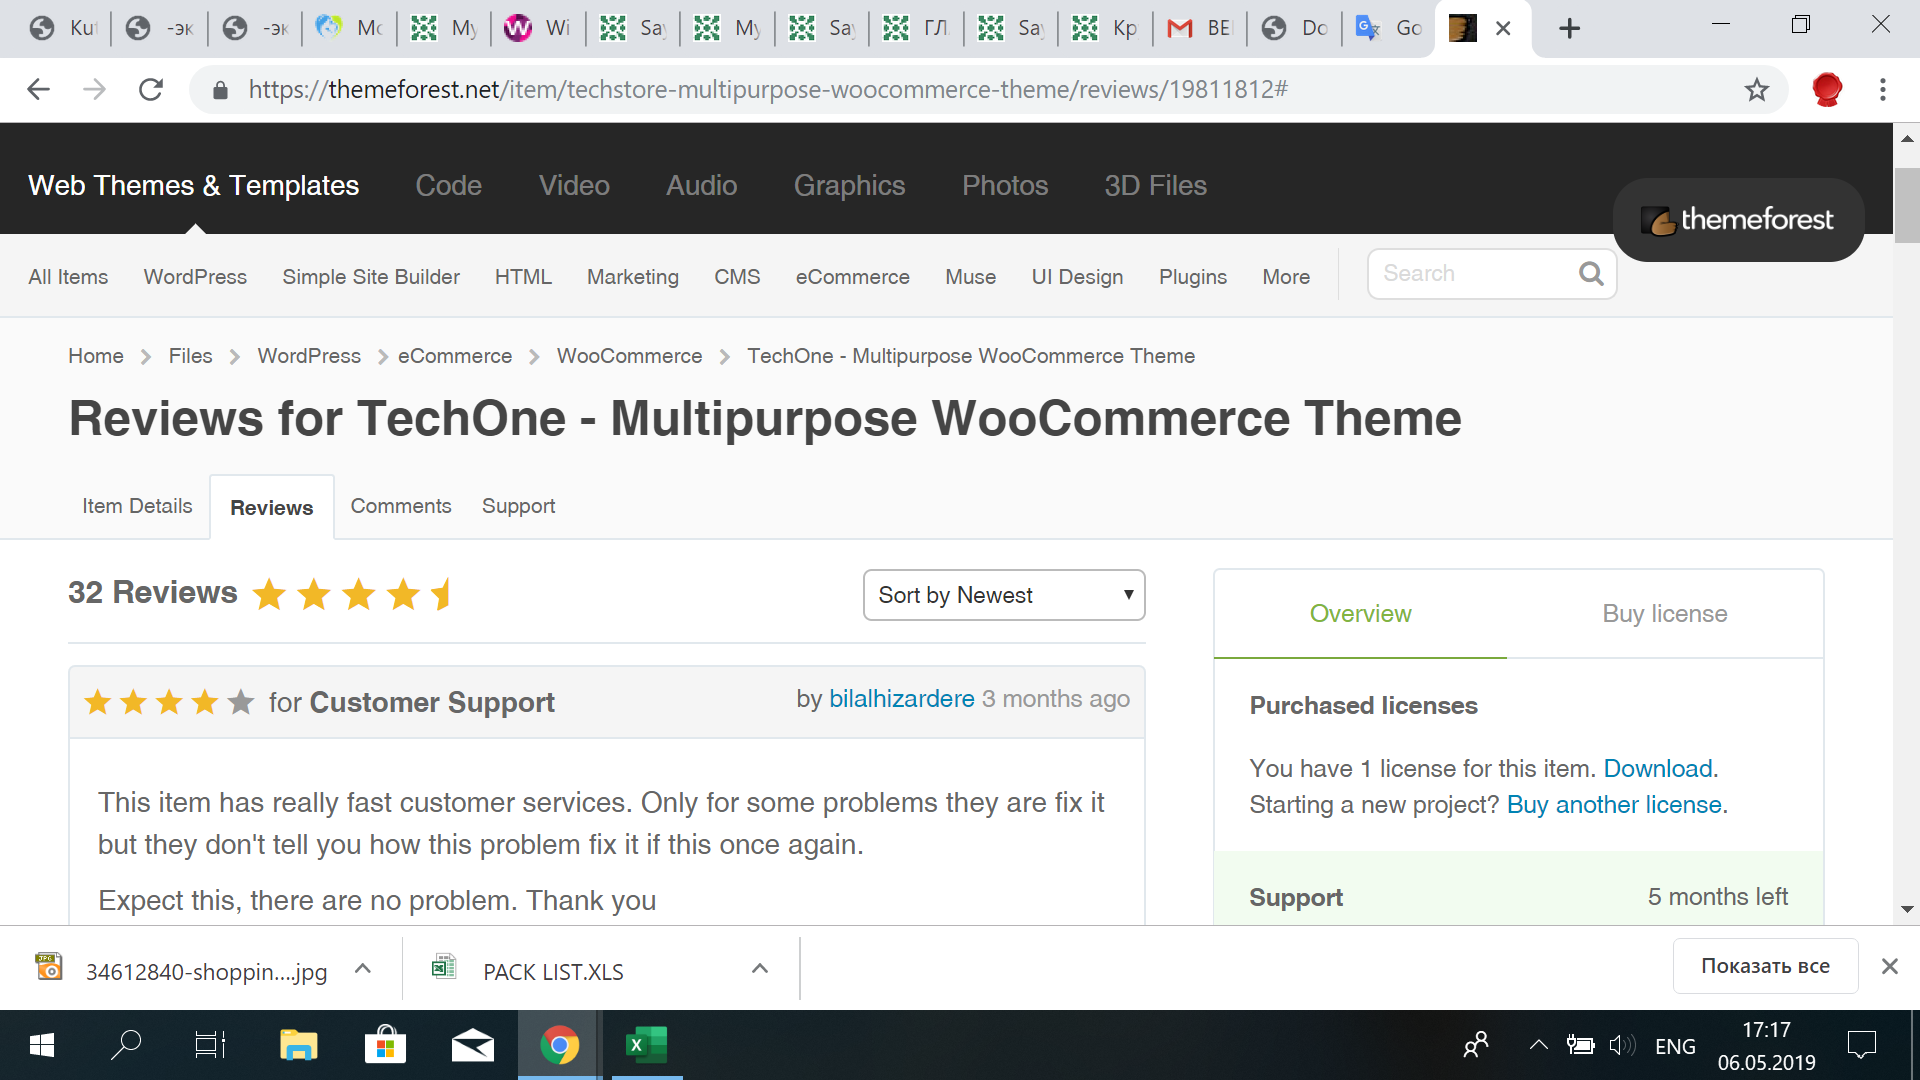Screen dimensions: 1920x1080
Task: Switch to Excel from the taskbar
Action: (x=646, y=1045)
